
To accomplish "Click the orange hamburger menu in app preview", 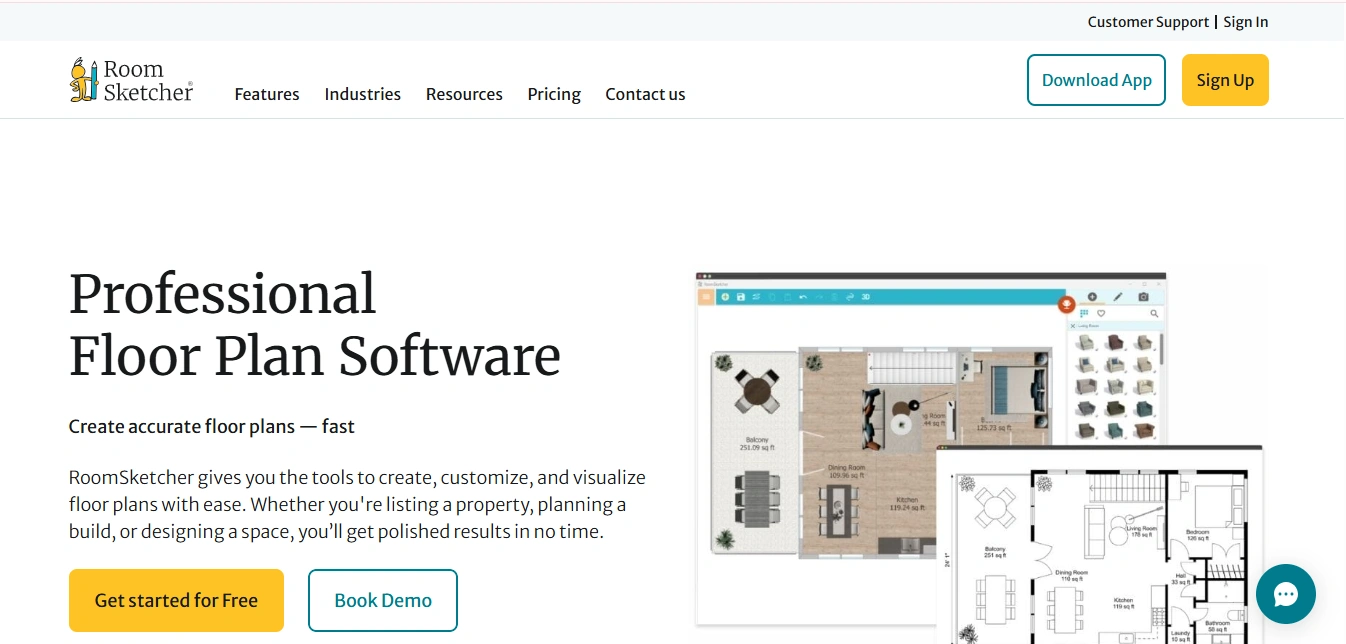I will pyautogui.click(x=707, y=297).
